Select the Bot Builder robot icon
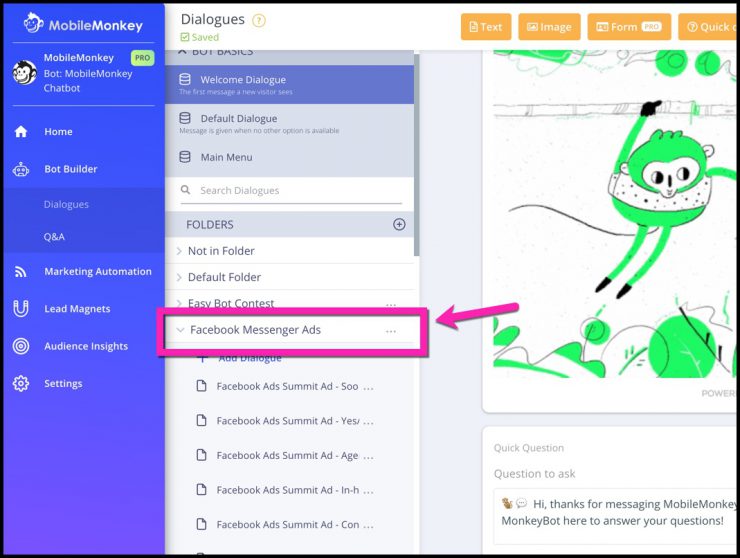 pyautogui.click(x=21, y=169)
